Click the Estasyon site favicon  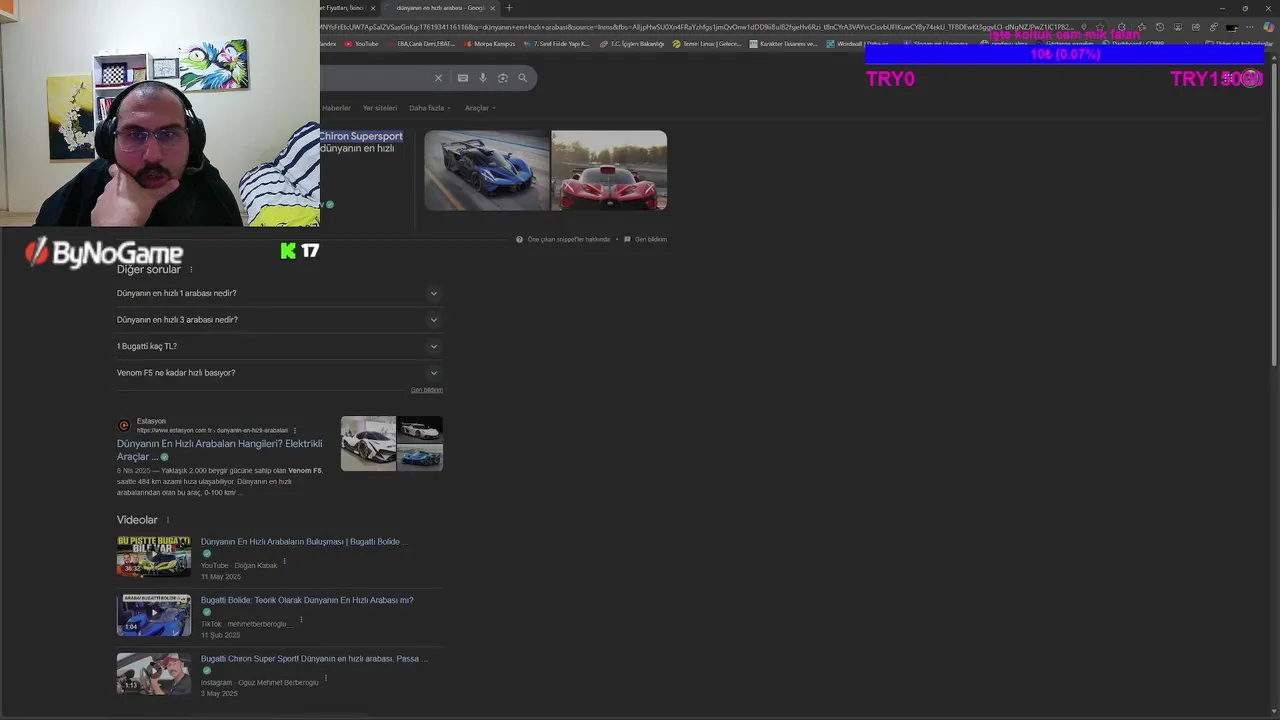[124, 425]
